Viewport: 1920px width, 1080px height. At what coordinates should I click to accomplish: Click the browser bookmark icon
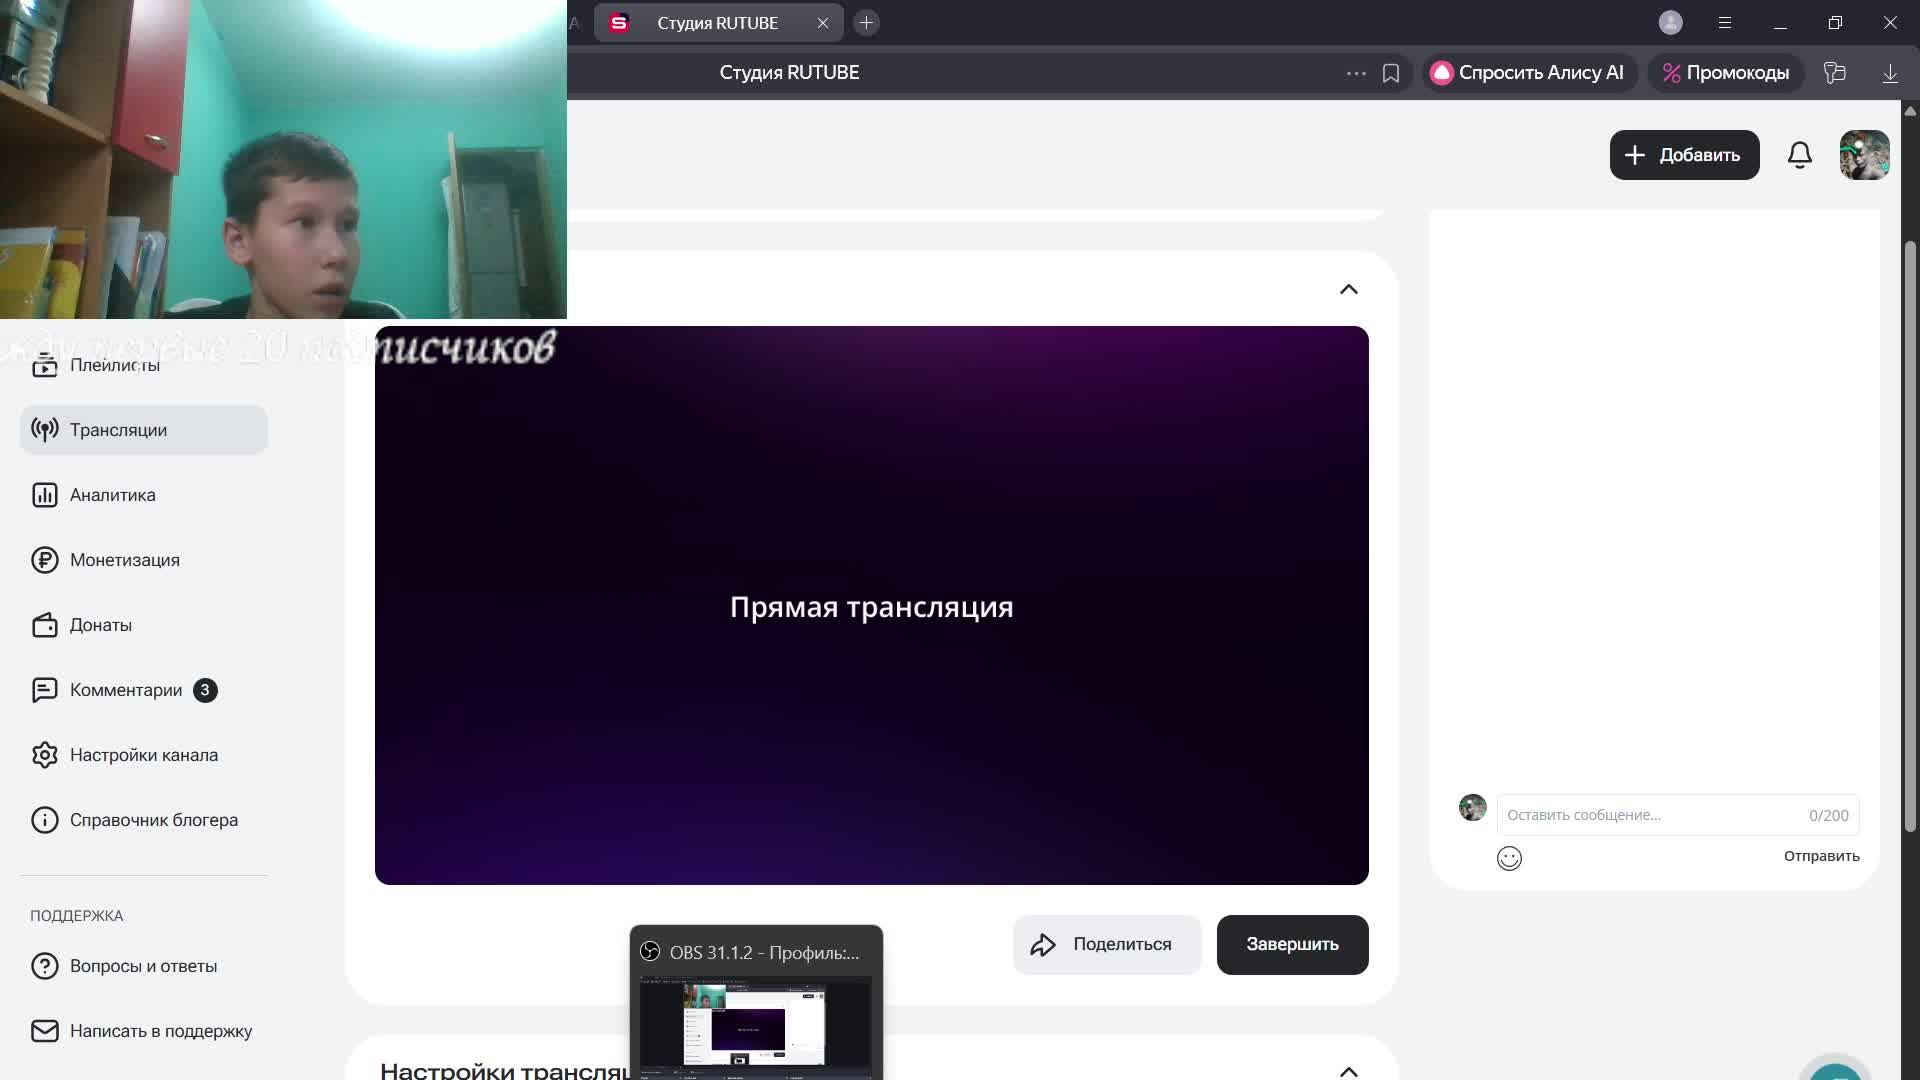pos(1390,73)
